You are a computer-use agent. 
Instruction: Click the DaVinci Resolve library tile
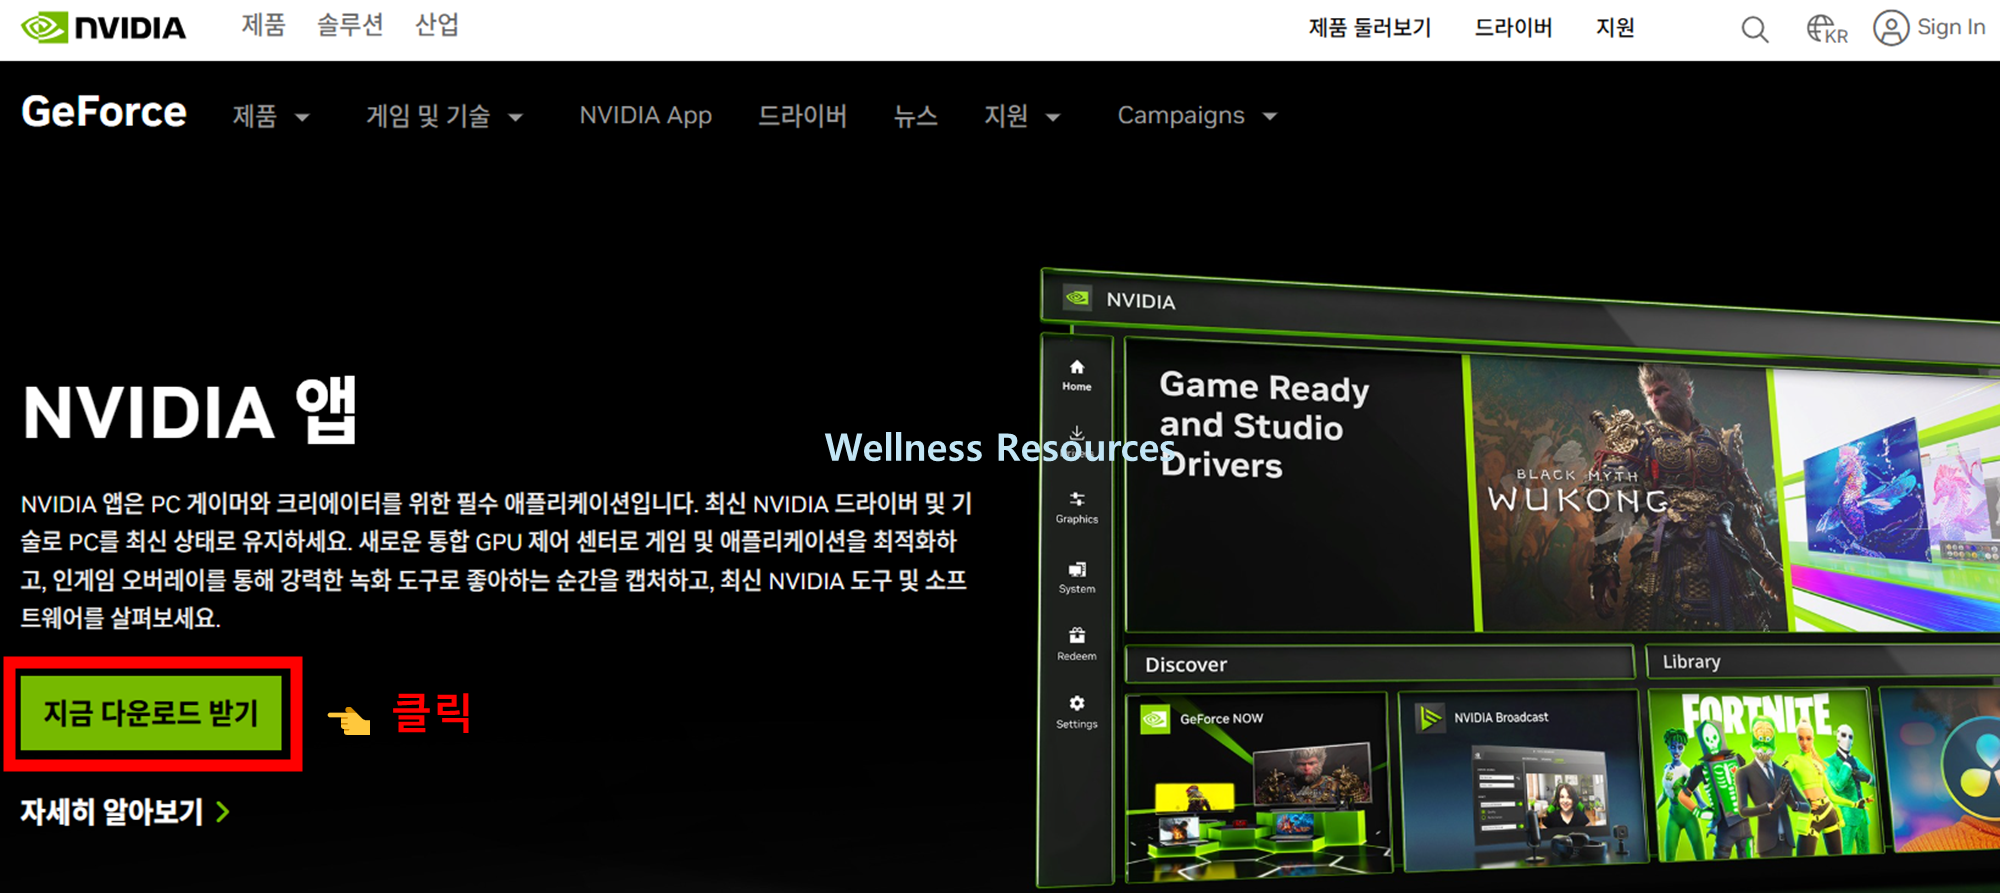click(x=1942, y=770)
